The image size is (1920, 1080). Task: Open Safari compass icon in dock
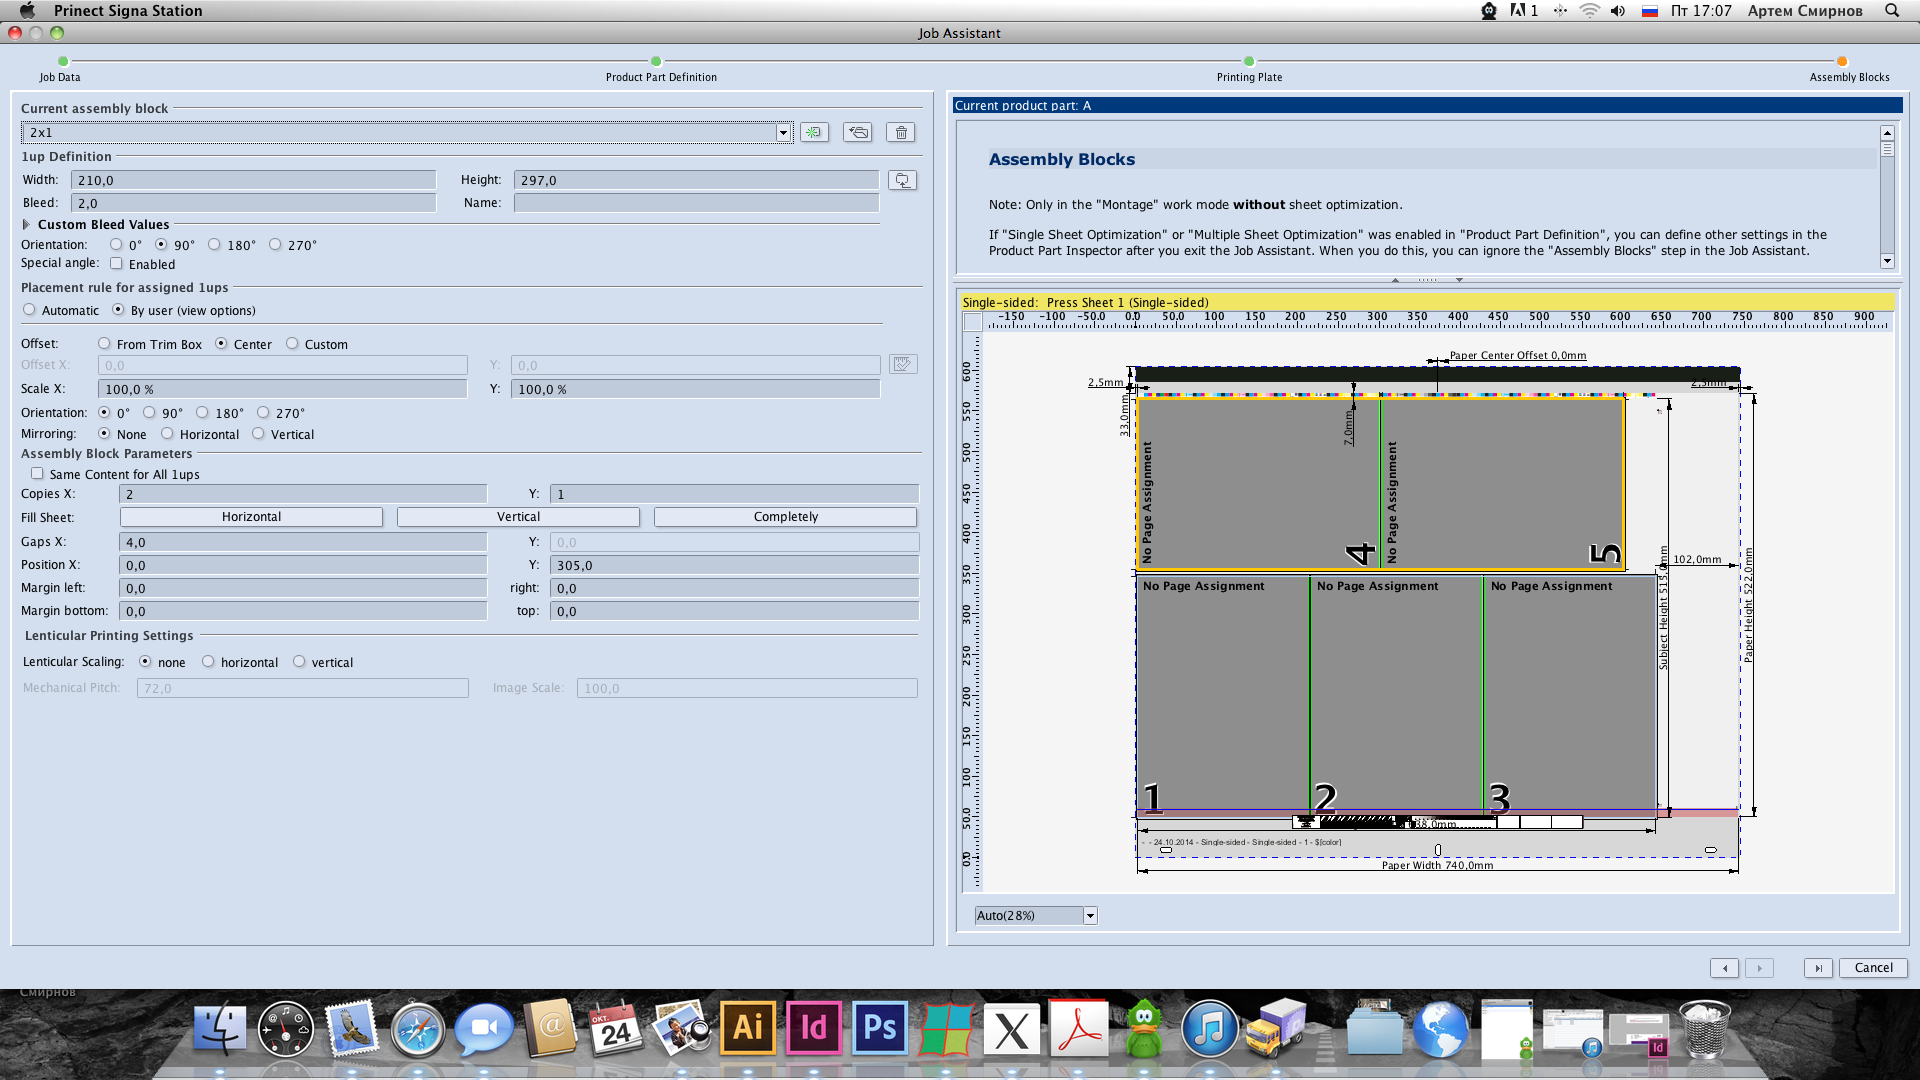[418, 1028]
